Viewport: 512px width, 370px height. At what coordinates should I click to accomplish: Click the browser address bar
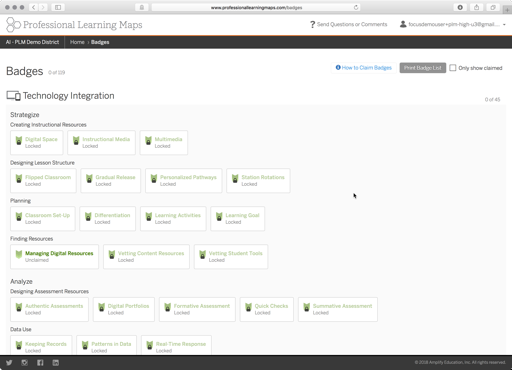[x=256, y=7]
